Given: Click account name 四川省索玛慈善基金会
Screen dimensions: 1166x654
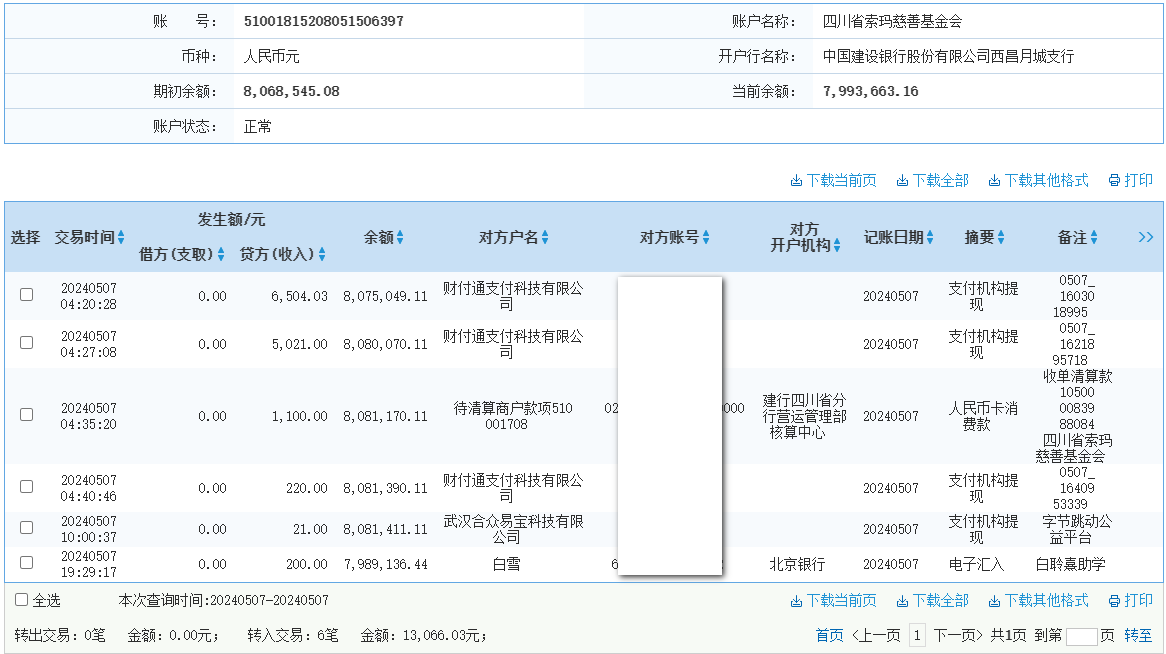Looking at the screenshot, I should (892, 22).
